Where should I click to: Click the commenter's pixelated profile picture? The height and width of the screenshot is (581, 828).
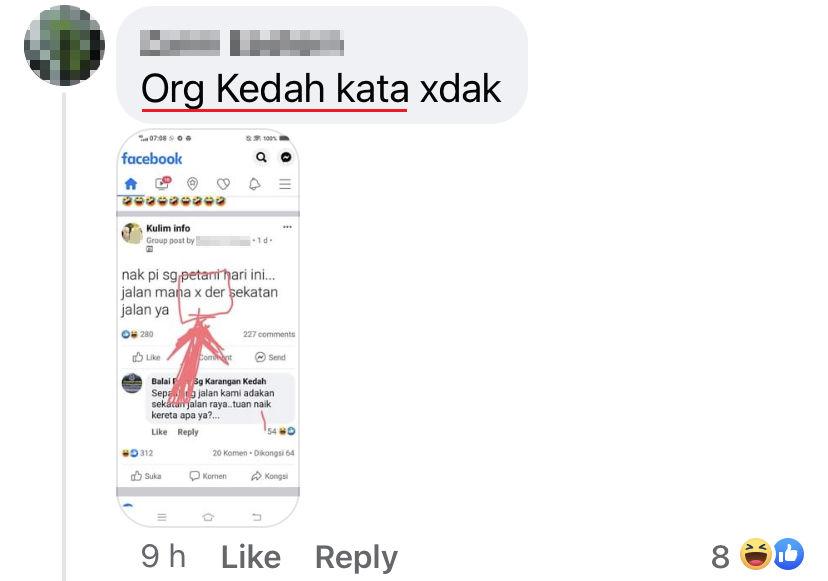[x=64, y=45]
